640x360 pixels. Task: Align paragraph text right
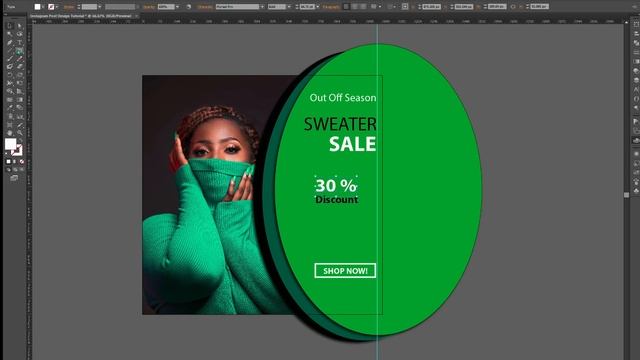click(363, 7)
